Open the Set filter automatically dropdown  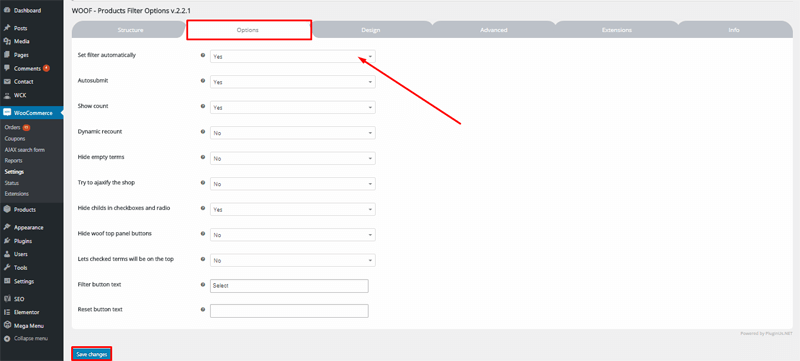[x=293, y=56]
